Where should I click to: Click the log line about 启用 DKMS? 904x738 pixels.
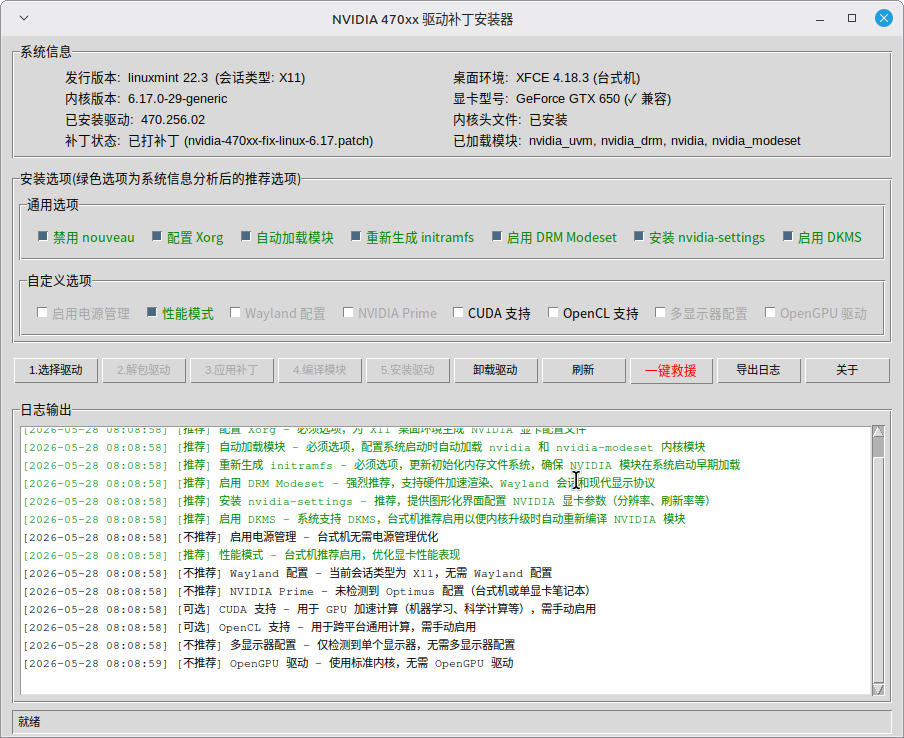[x=354, y=519]
